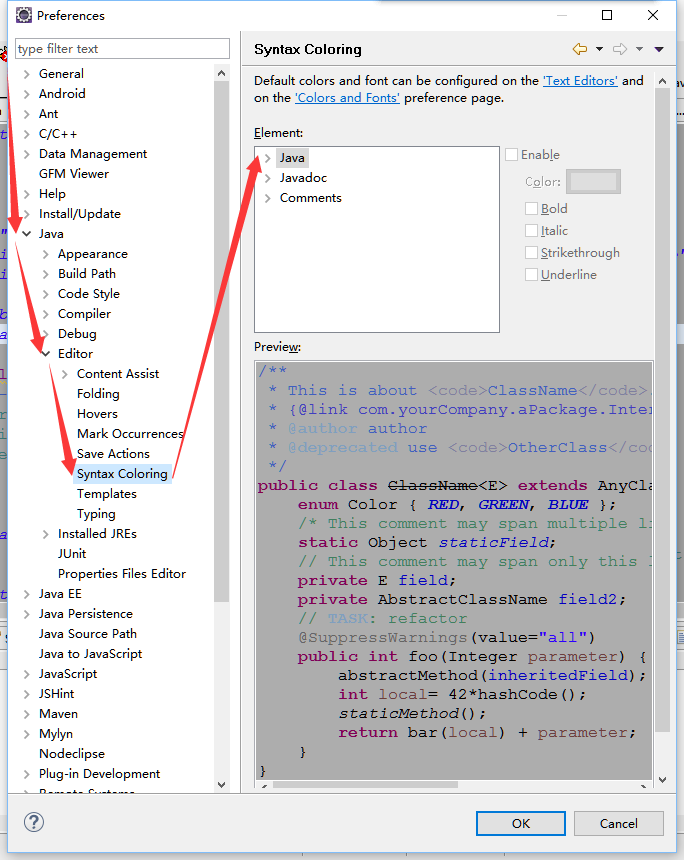This screenshot has height=860, width=684.
Task: Expand the Content Assist node
Action: pos(65,374)
